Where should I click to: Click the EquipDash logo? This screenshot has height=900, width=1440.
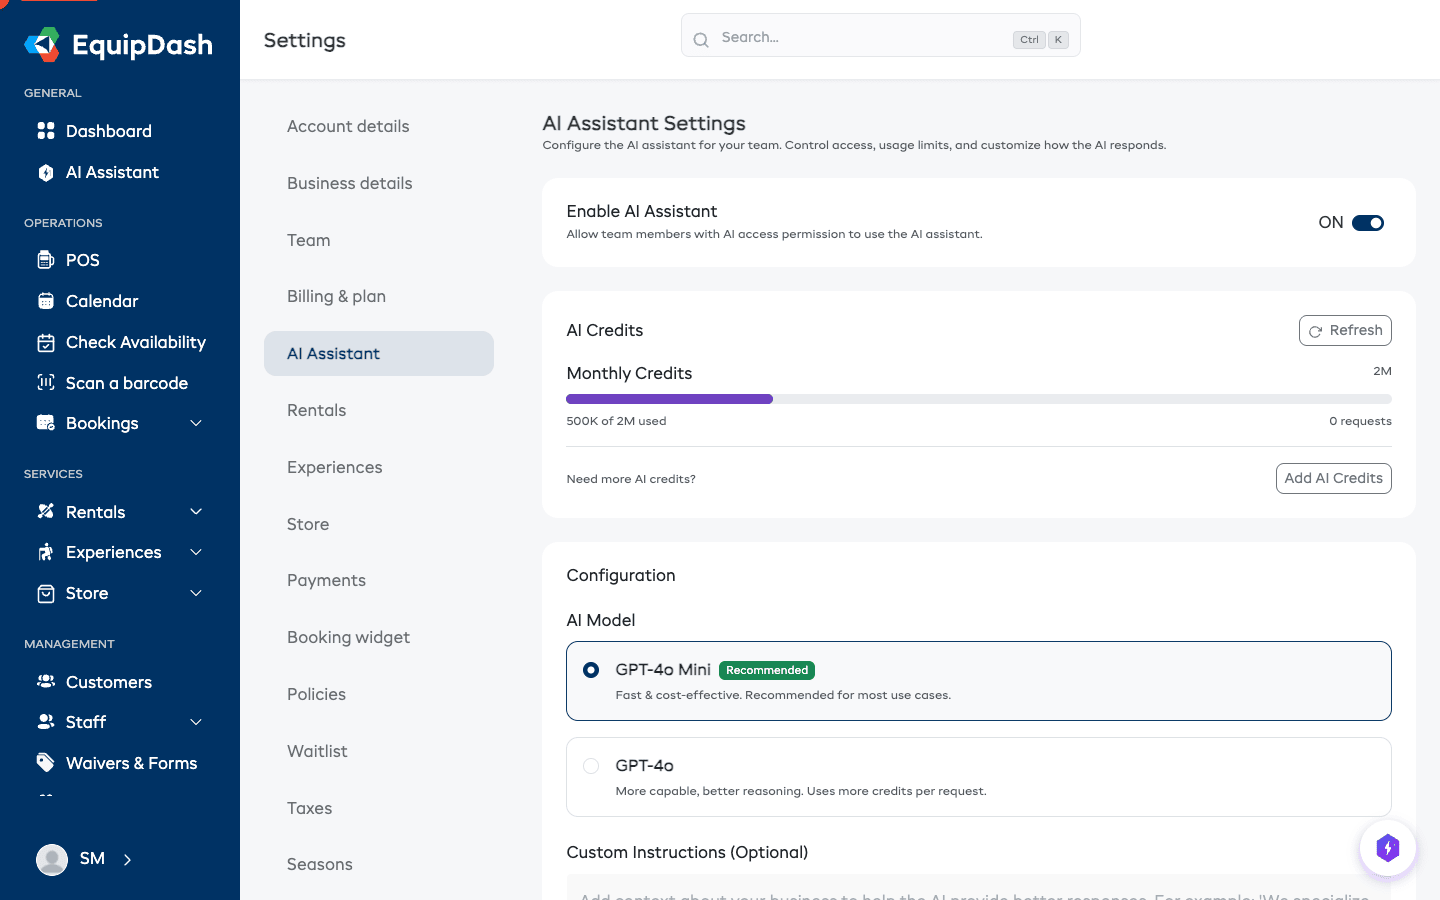(x=119, y=44)
